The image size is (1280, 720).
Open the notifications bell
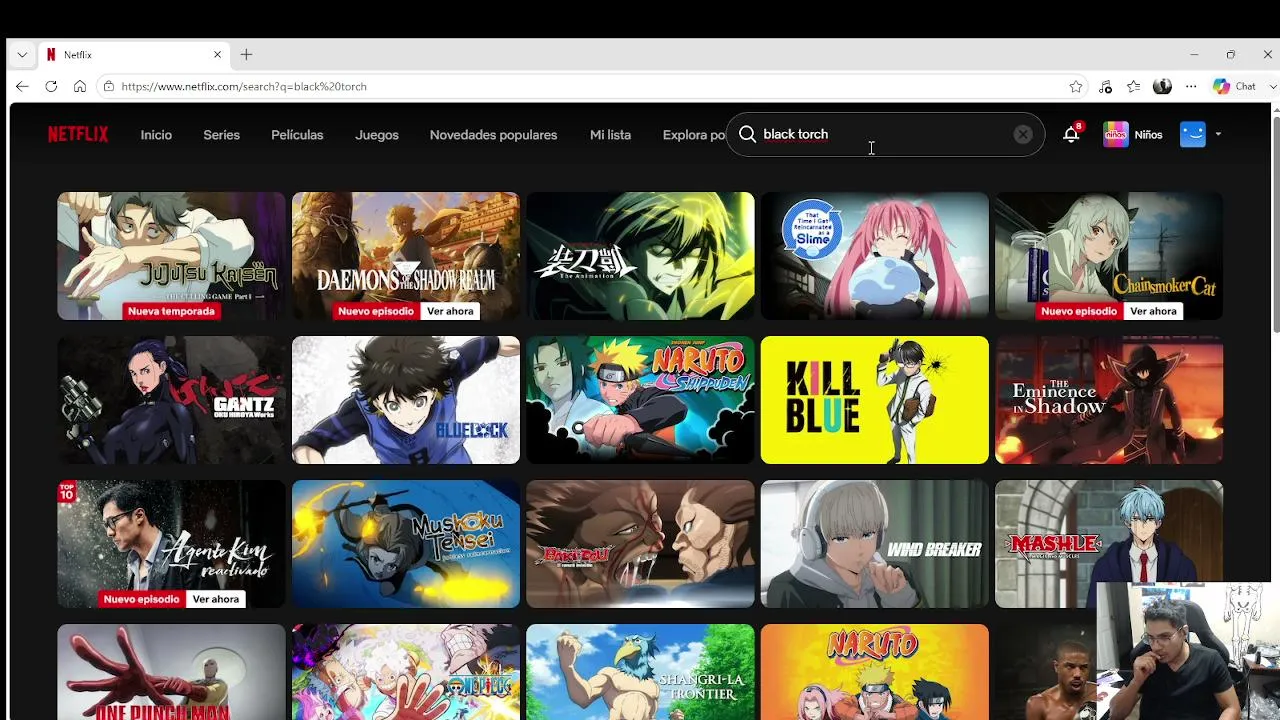[x=1071, y=134]
